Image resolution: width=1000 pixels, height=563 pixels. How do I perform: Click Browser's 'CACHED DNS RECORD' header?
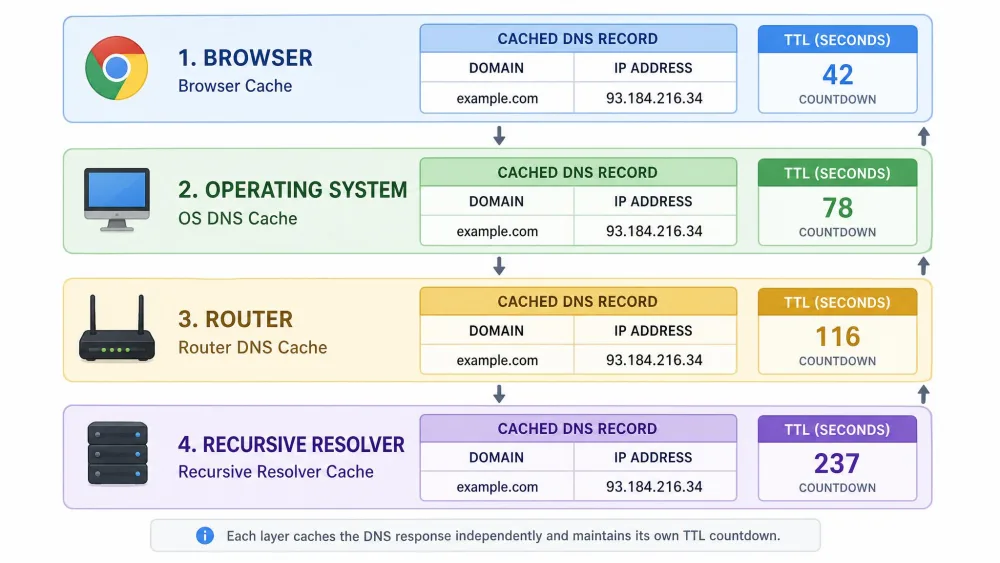(x=578, y=39)
